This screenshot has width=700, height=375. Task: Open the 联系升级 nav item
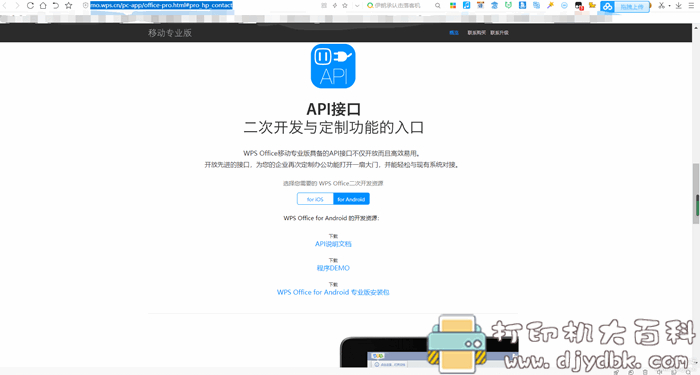tap(499, 33)
